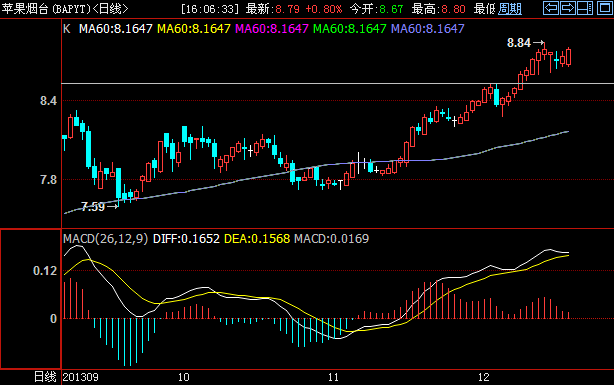Click the blue-violet MA60:8.1647 indicator label
This screenshot has width=614, height=385.
click(x=428, y=29)
